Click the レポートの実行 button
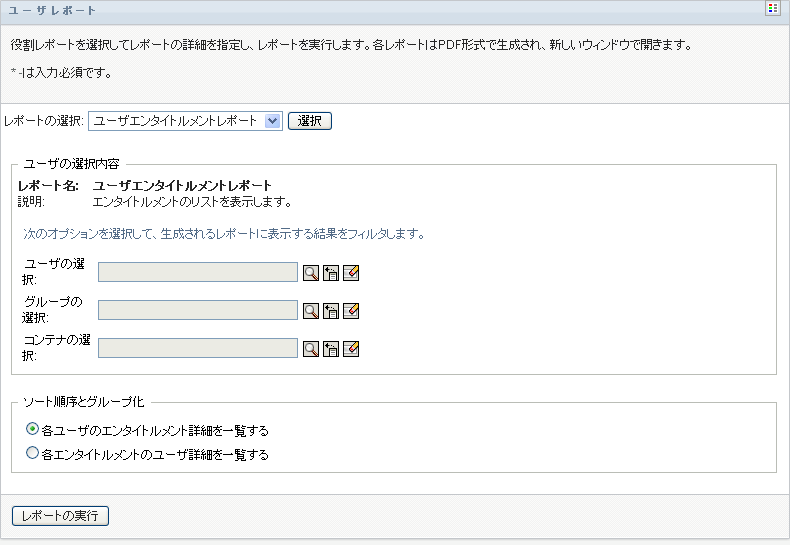790x545 pixels. coord(60,516)
